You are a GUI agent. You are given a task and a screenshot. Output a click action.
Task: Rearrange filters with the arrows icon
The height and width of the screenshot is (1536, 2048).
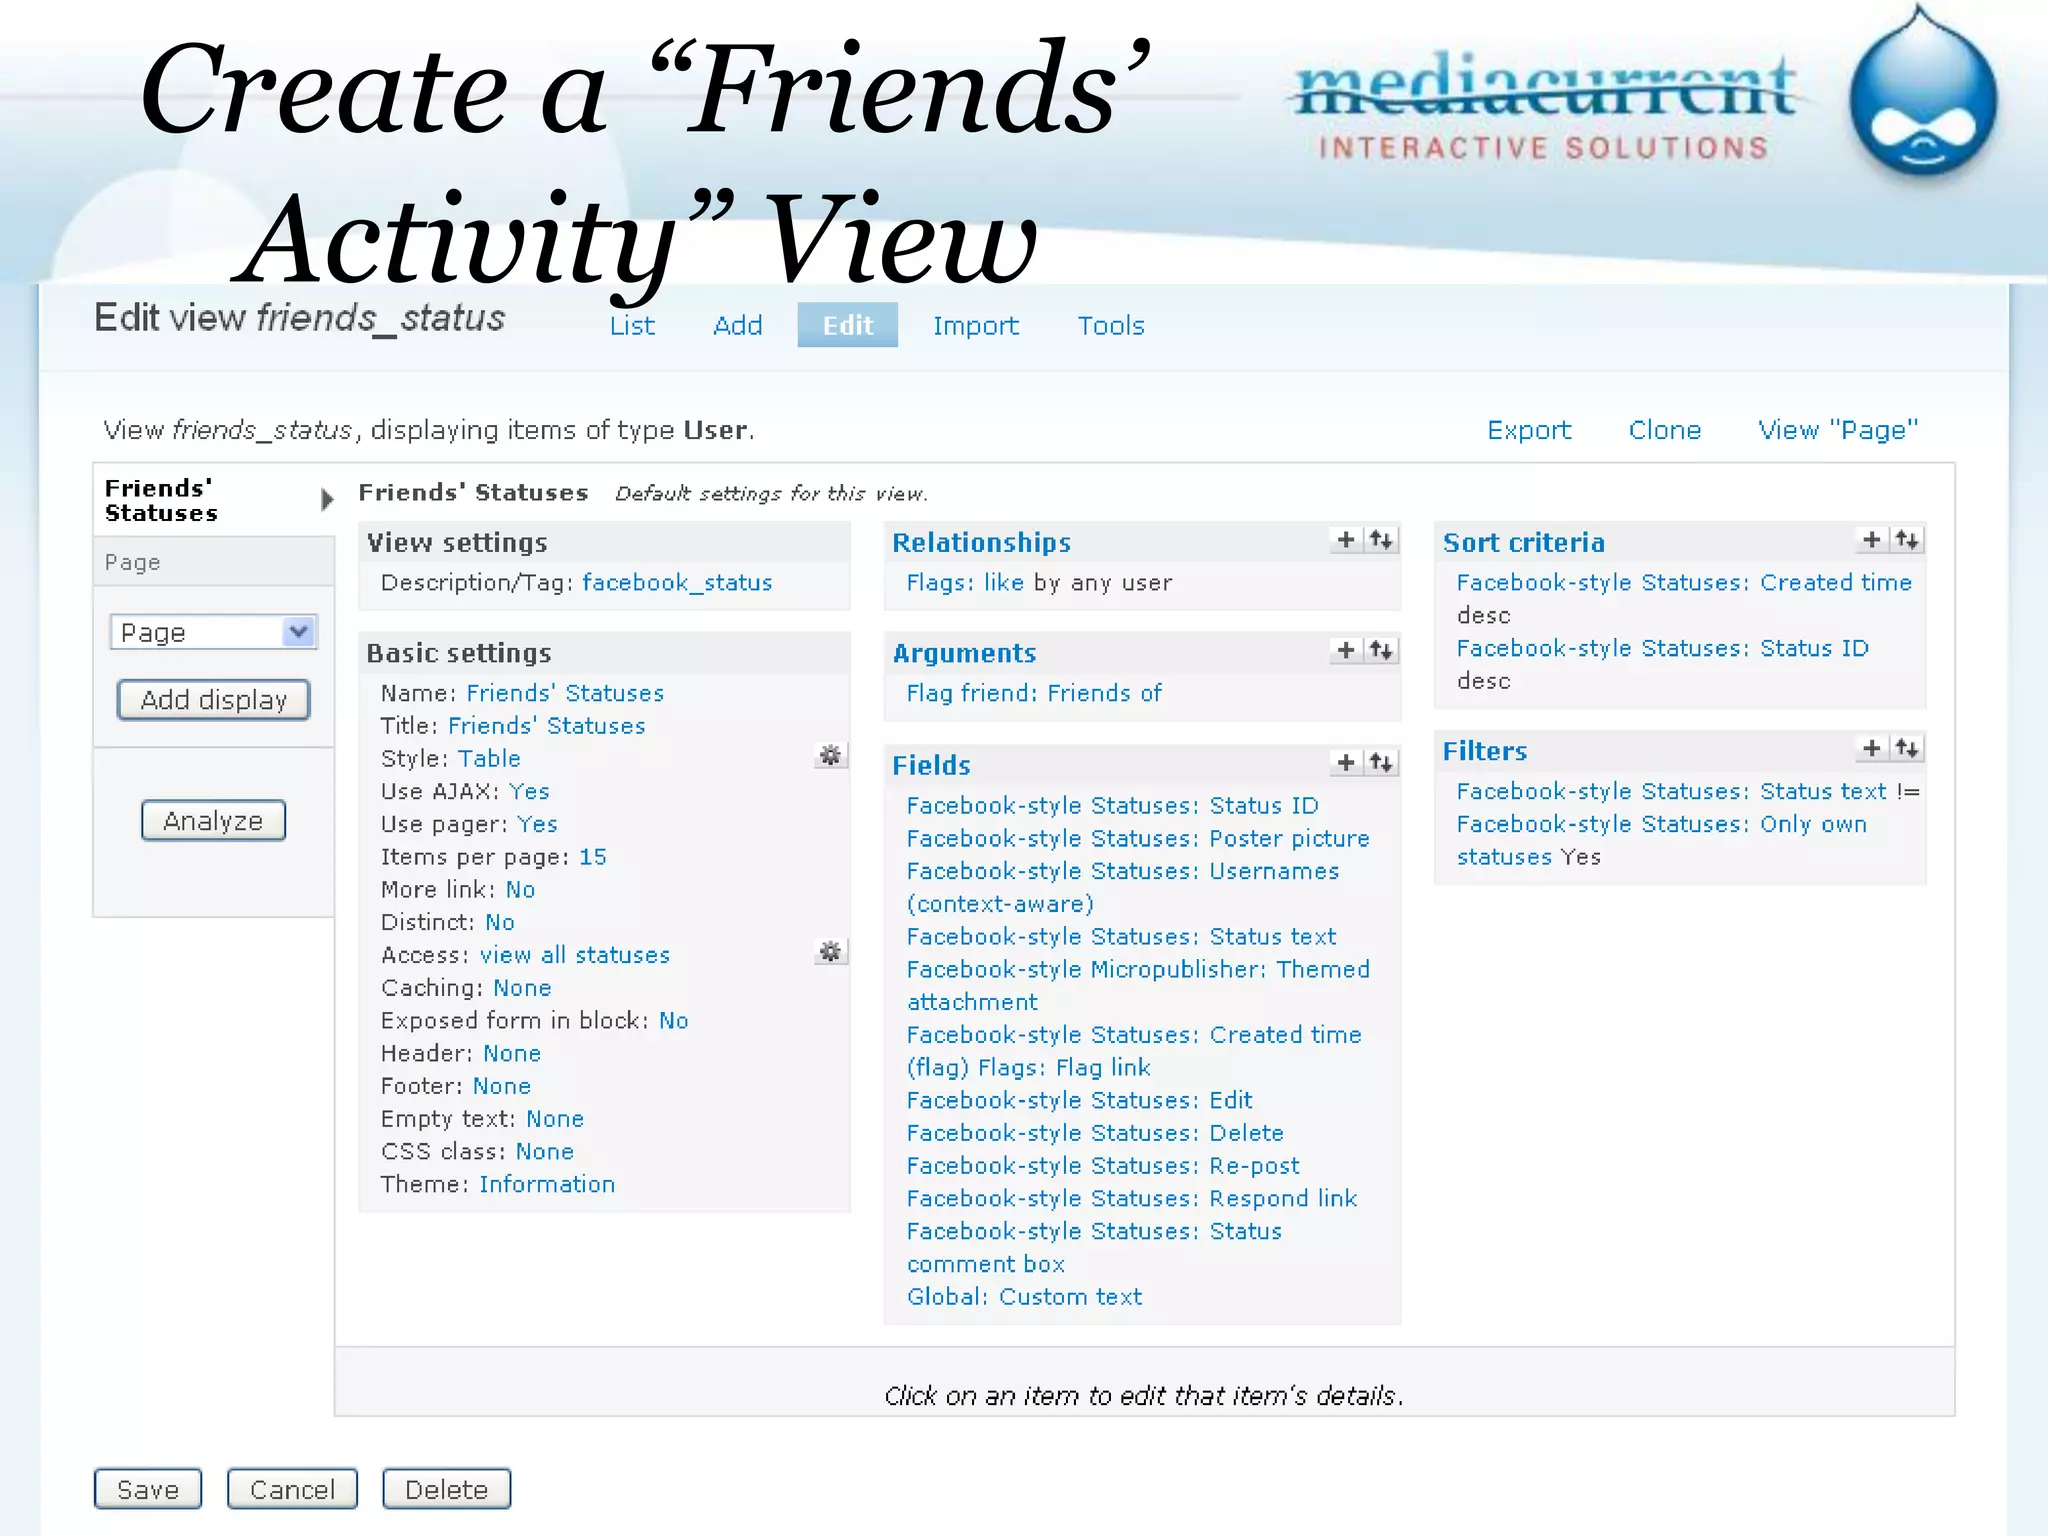[1907, 748]
